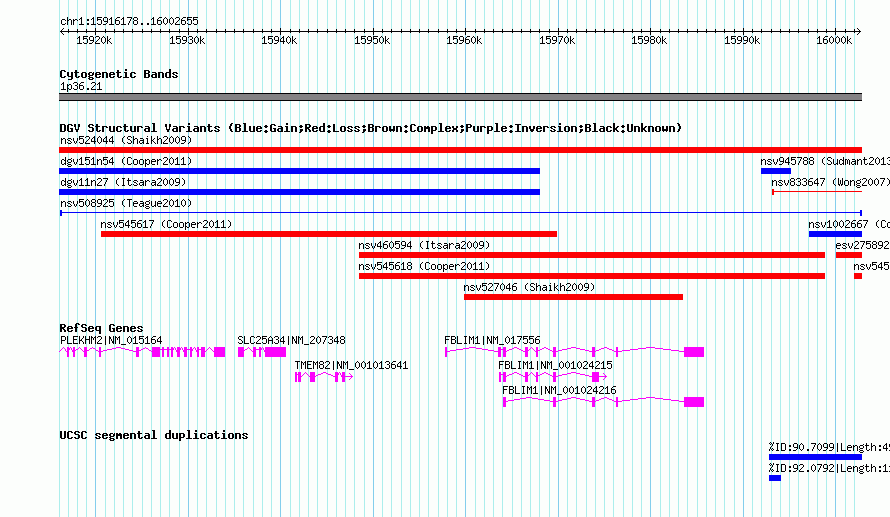Viewport: 890px width, 517px height.
Task: Select the dgv11n27 (Itsara2009) blue gain bar
Action: [299, 192]
